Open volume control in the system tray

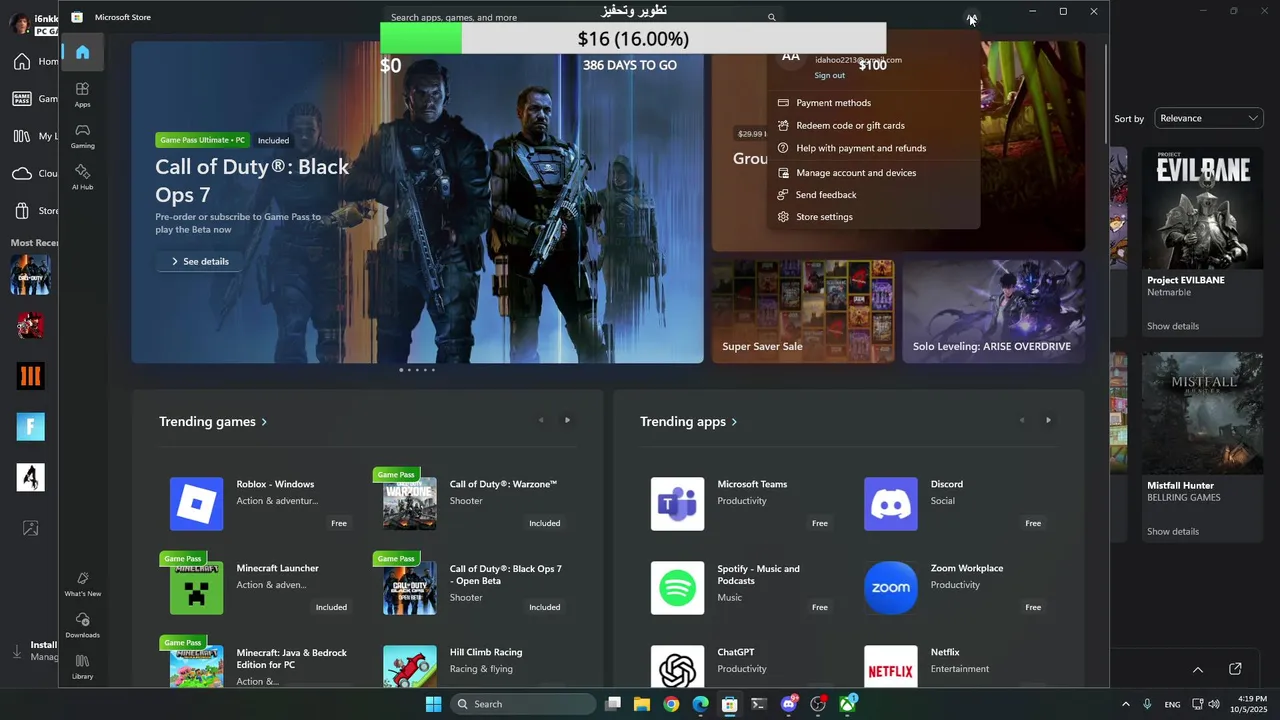(1213, 704)
